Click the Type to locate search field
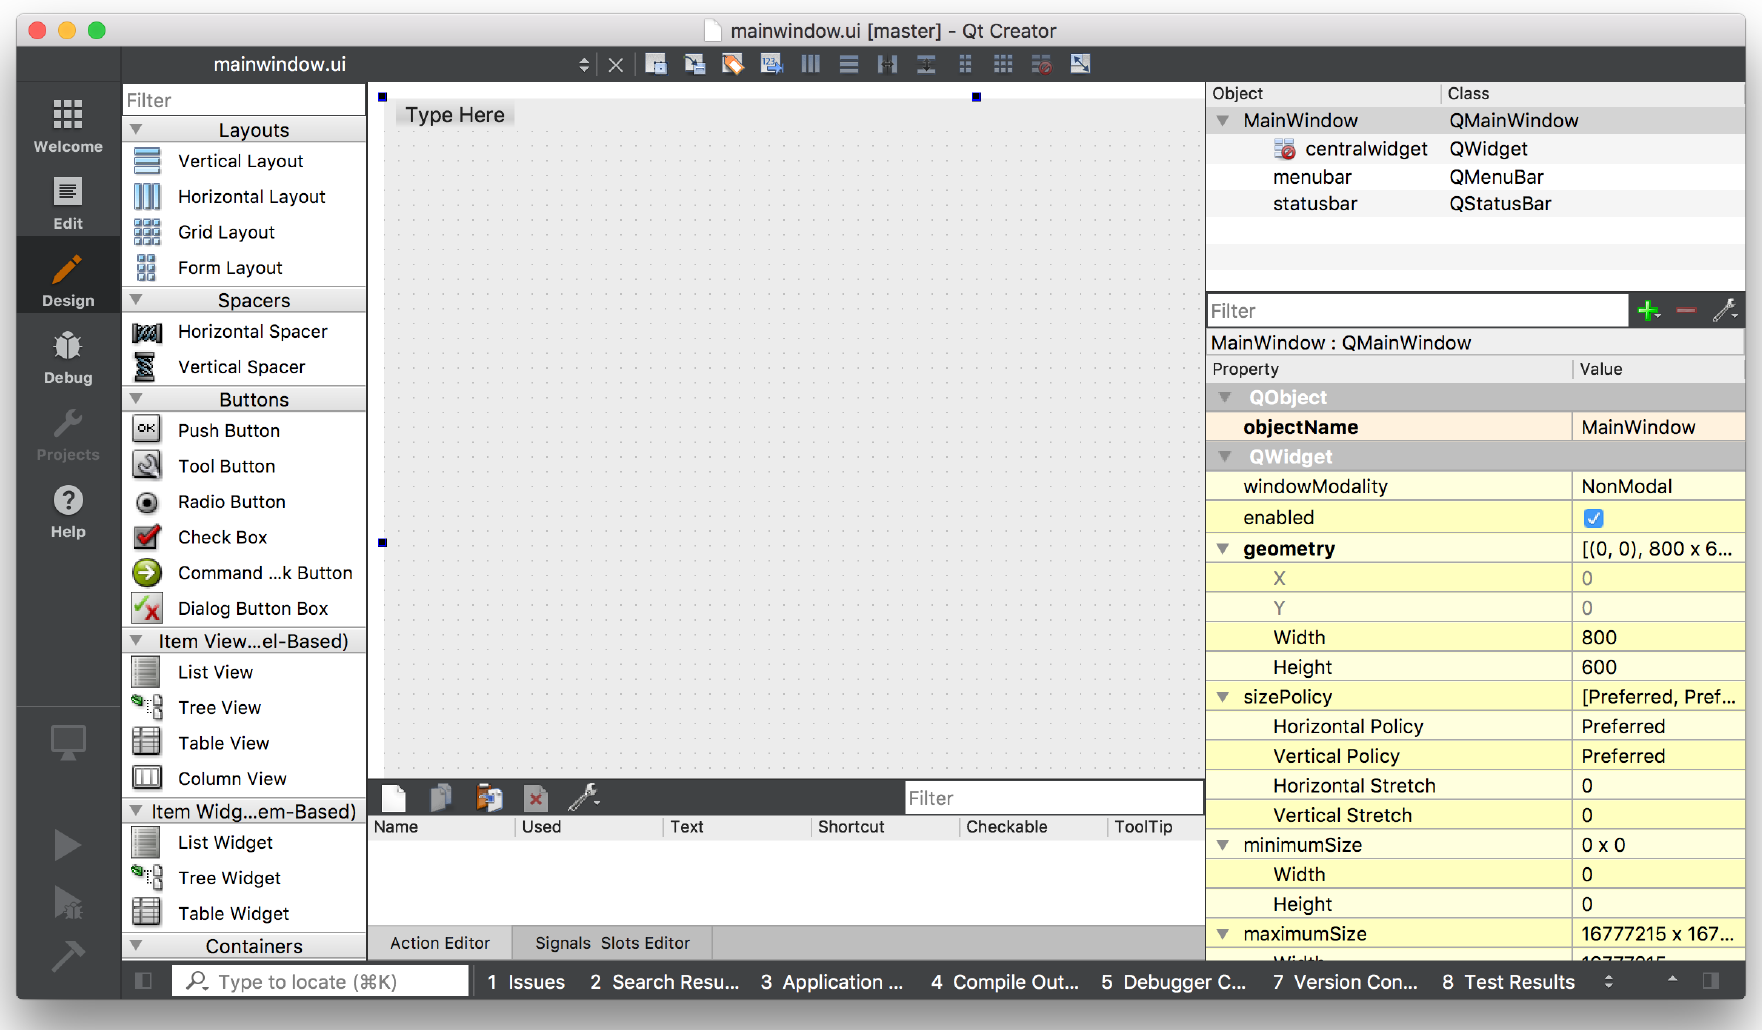This screenshot has width=1762, height=1030. [320, 982]
